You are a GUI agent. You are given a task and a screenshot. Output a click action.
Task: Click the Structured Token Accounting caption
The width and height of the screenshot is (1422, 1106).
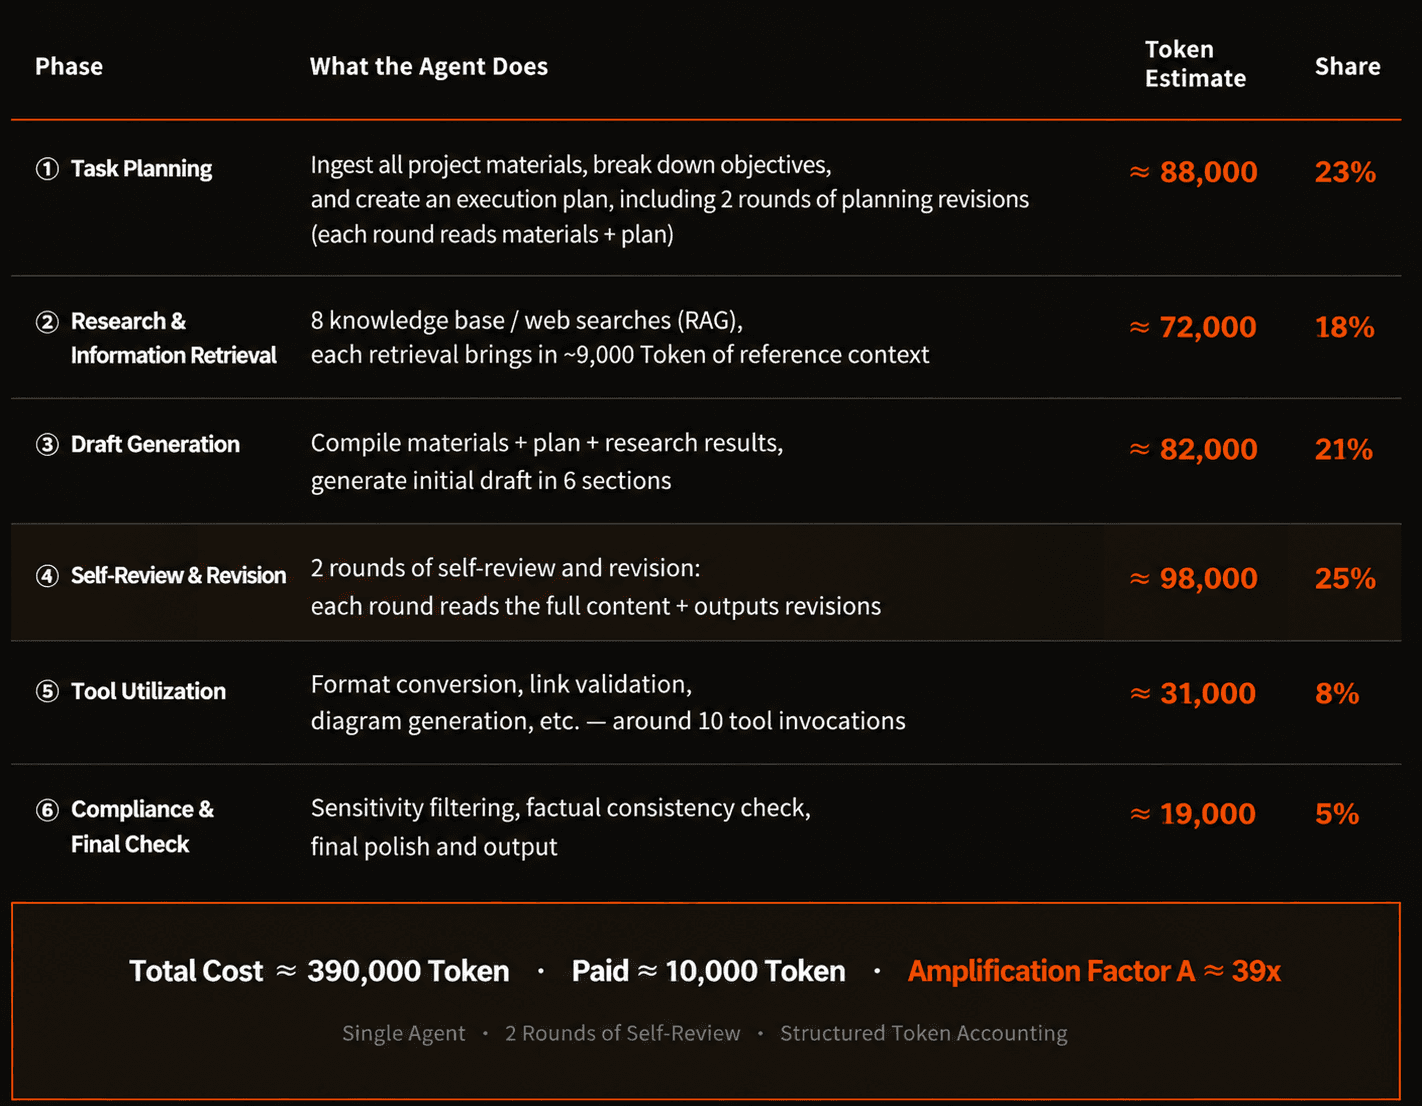pos(924,1033)
